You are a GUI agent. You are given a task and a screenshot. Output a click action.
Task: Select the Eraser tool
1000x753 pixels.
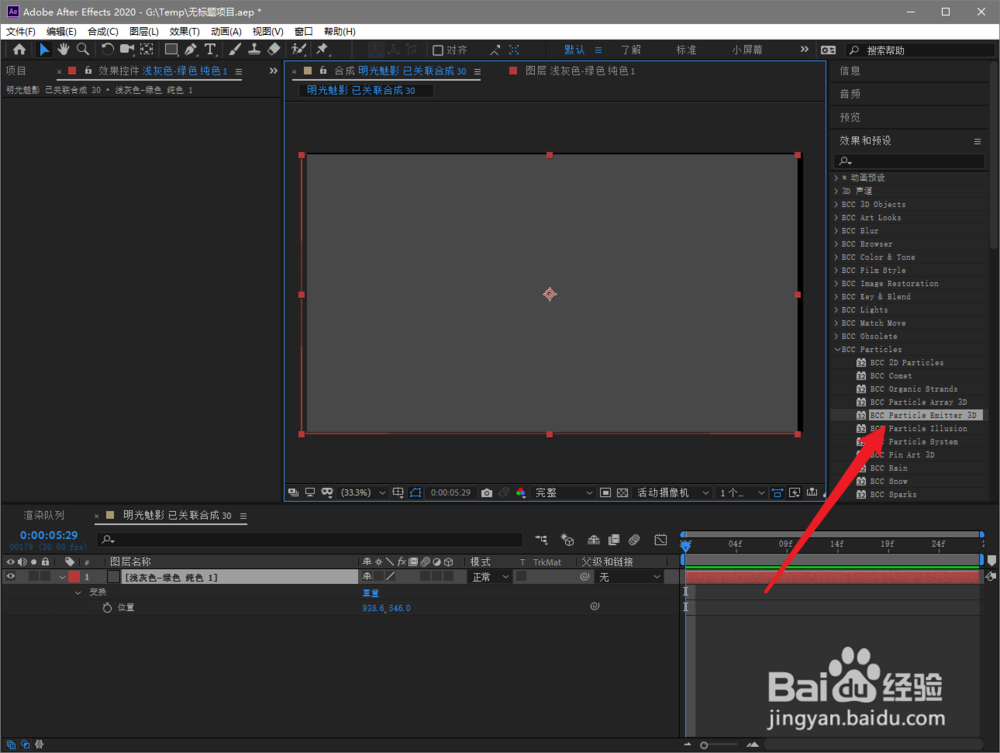[274, 49]
